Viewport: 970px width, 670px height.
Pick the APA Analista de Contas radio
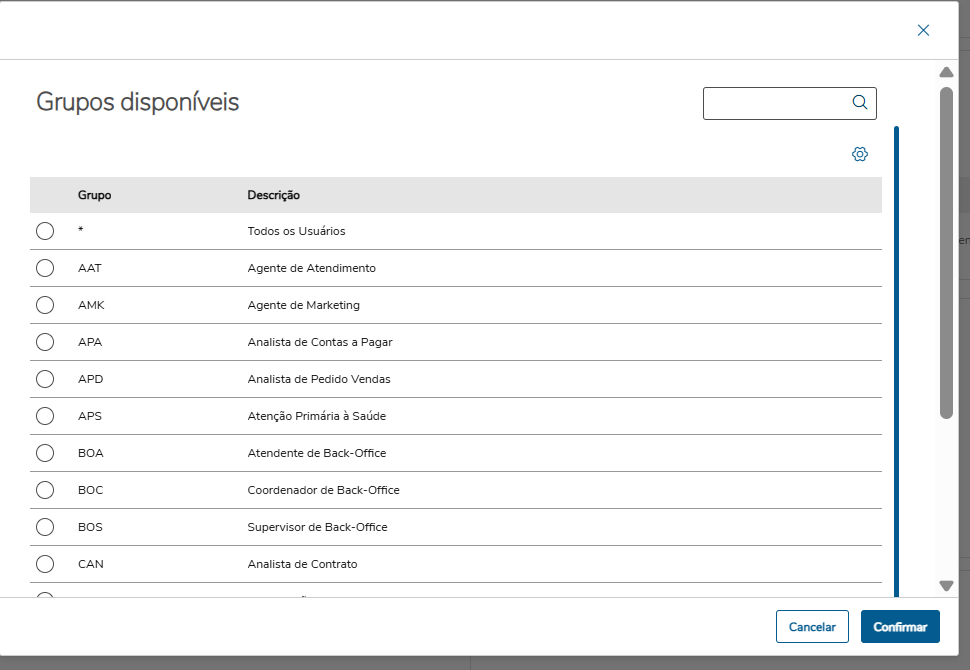pos(45,342)
